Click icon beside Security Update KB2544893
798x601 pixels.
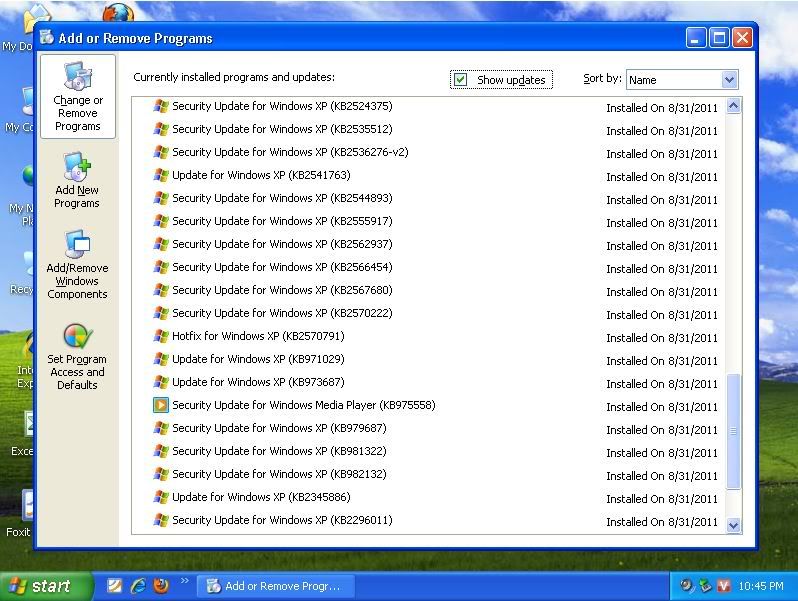click(161, 198)
